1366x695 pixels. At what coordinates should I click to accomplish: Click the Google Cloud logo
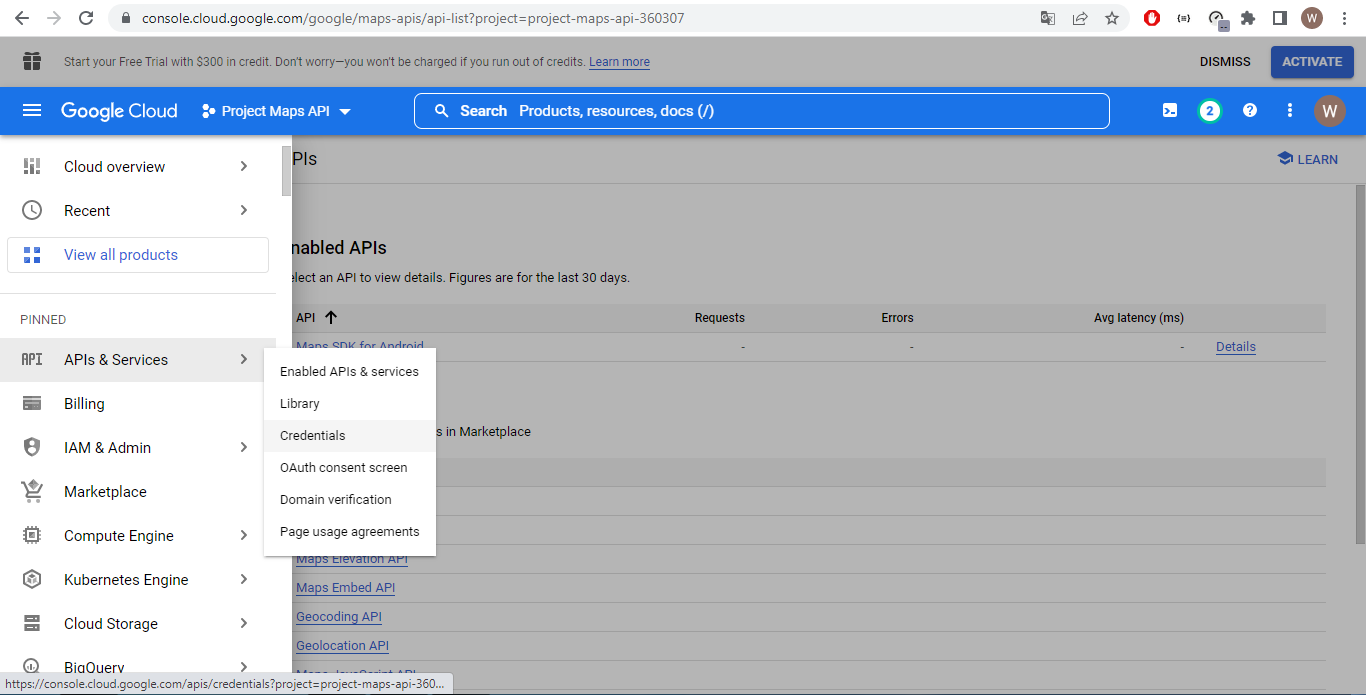point(119,111)
